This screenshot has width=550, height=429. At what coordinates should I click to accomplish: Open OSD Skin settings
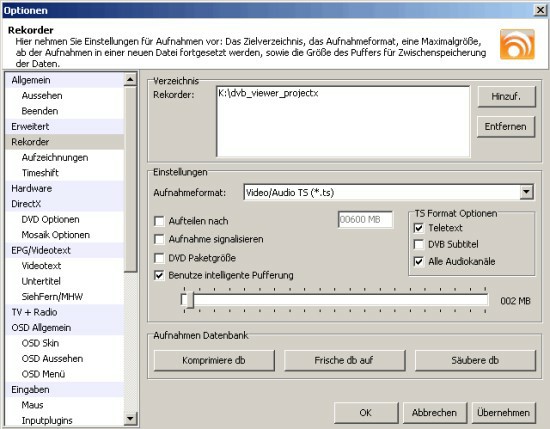pos(40,343)
